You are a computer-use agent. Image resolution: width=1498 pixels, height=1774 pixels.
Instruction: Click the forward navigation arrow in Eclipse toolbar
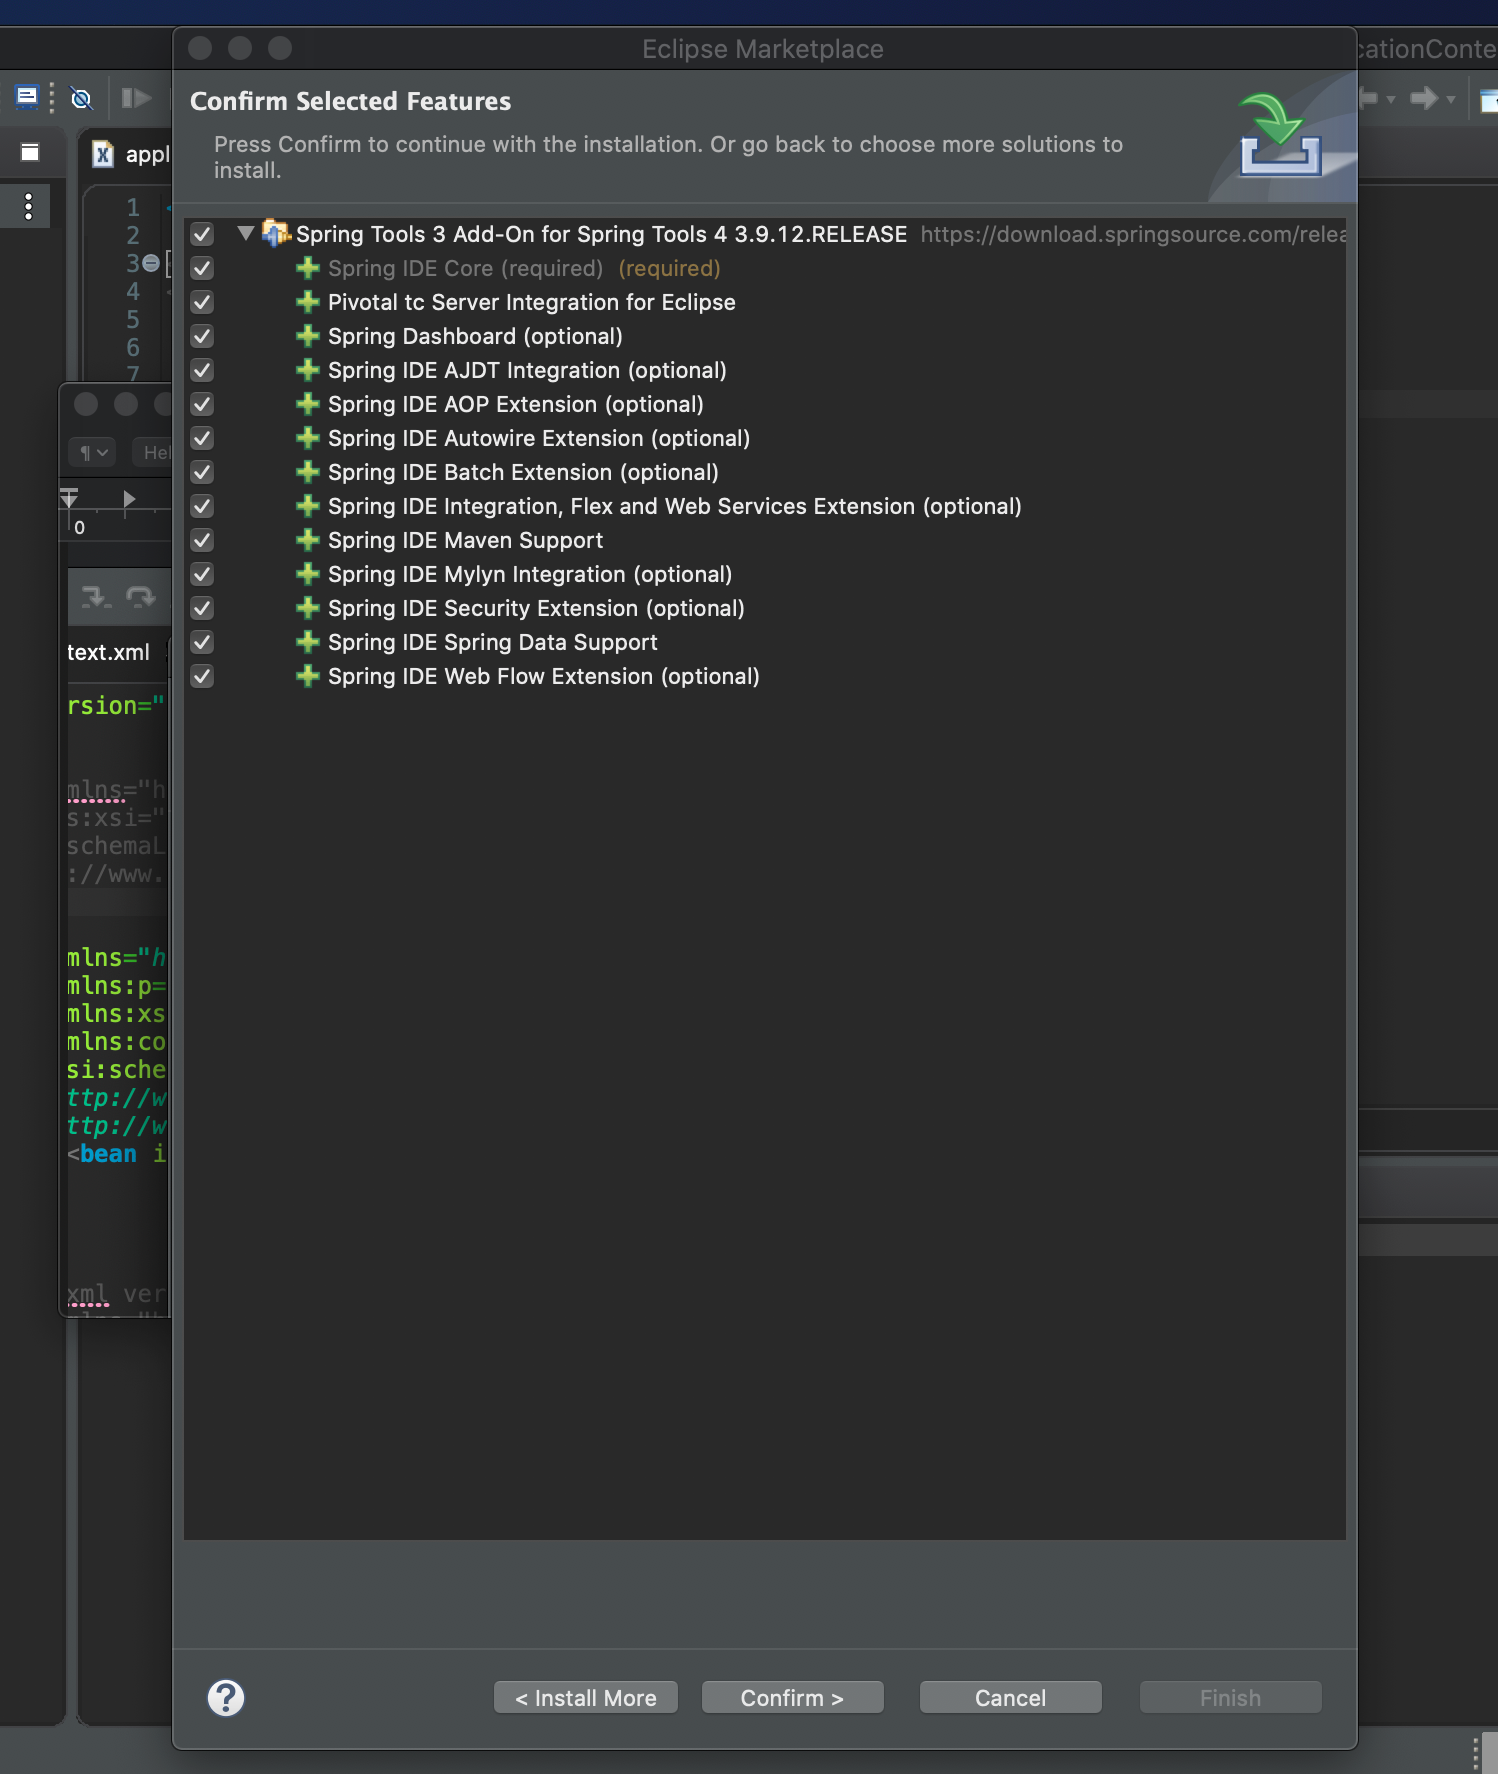(x=1424, y=98)
